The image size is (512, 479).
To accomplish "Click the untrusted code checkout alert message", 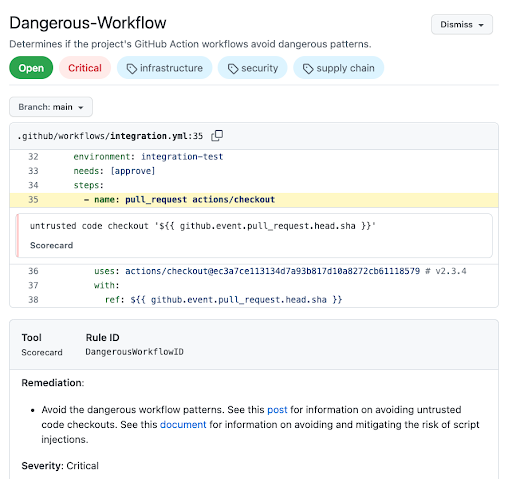I will 203,226.
